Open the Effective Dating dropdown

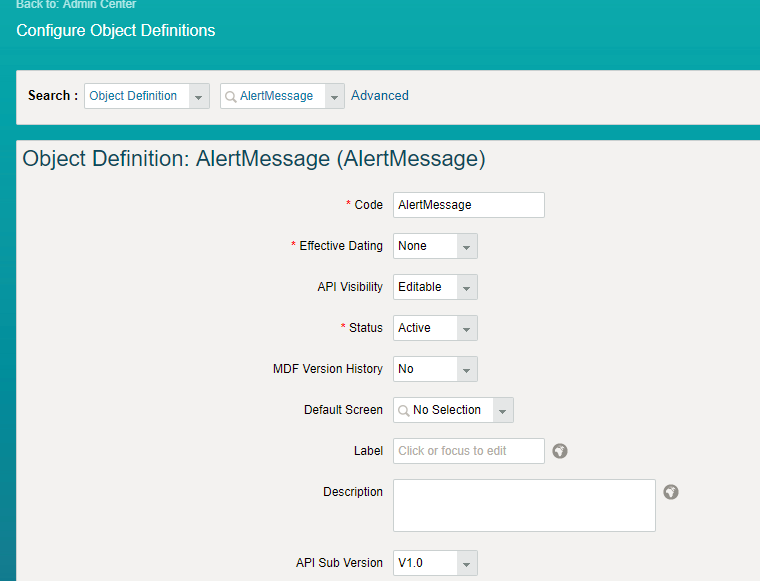pyautogui.click(x=467, y=246)
